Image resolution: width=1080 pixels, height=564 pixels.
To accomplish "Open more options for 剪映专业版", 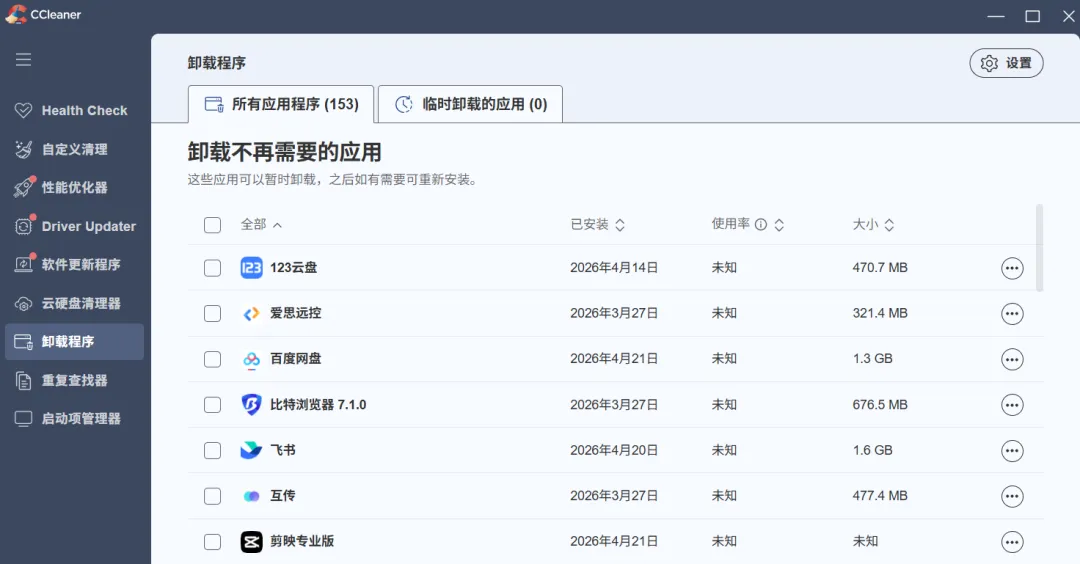I will [x=1012, y=542].
